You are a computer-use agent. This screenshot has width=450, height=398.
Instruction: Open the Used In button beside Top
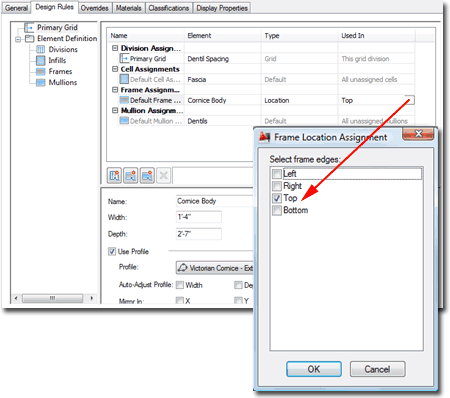pos(410,100)
